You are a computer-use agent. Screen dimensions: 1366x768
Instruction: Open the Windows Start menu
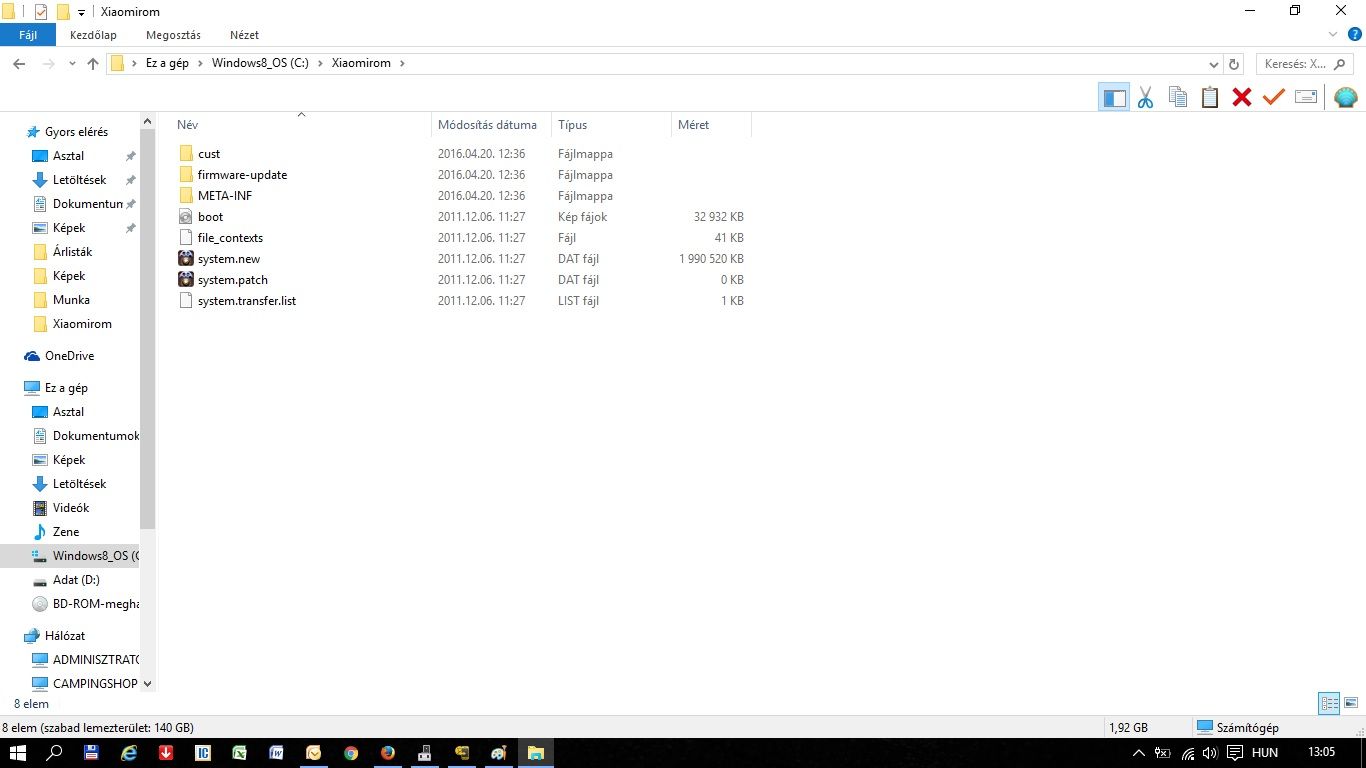(18, 753)
